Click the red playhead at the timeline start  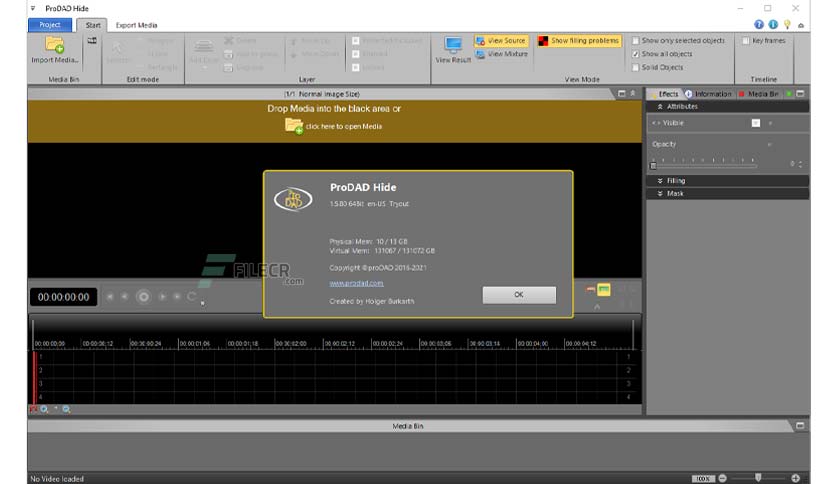tap(35, 377)
